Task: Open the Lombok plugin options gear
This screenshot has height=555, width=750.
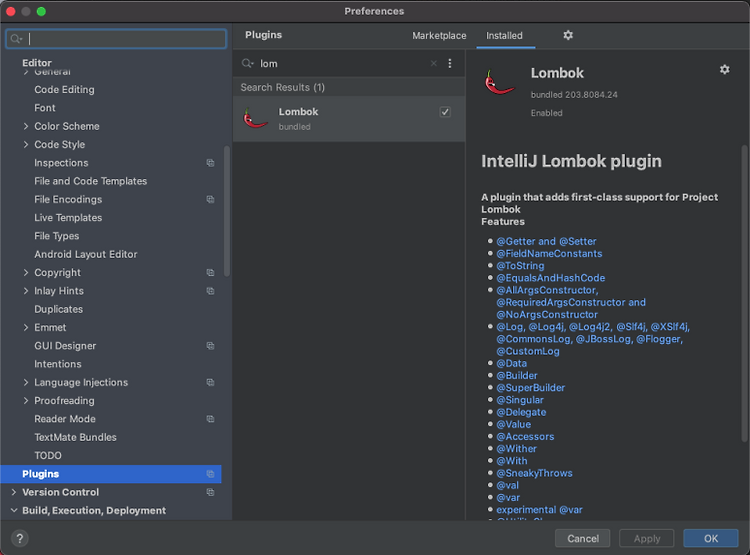Action: (725, 69)
